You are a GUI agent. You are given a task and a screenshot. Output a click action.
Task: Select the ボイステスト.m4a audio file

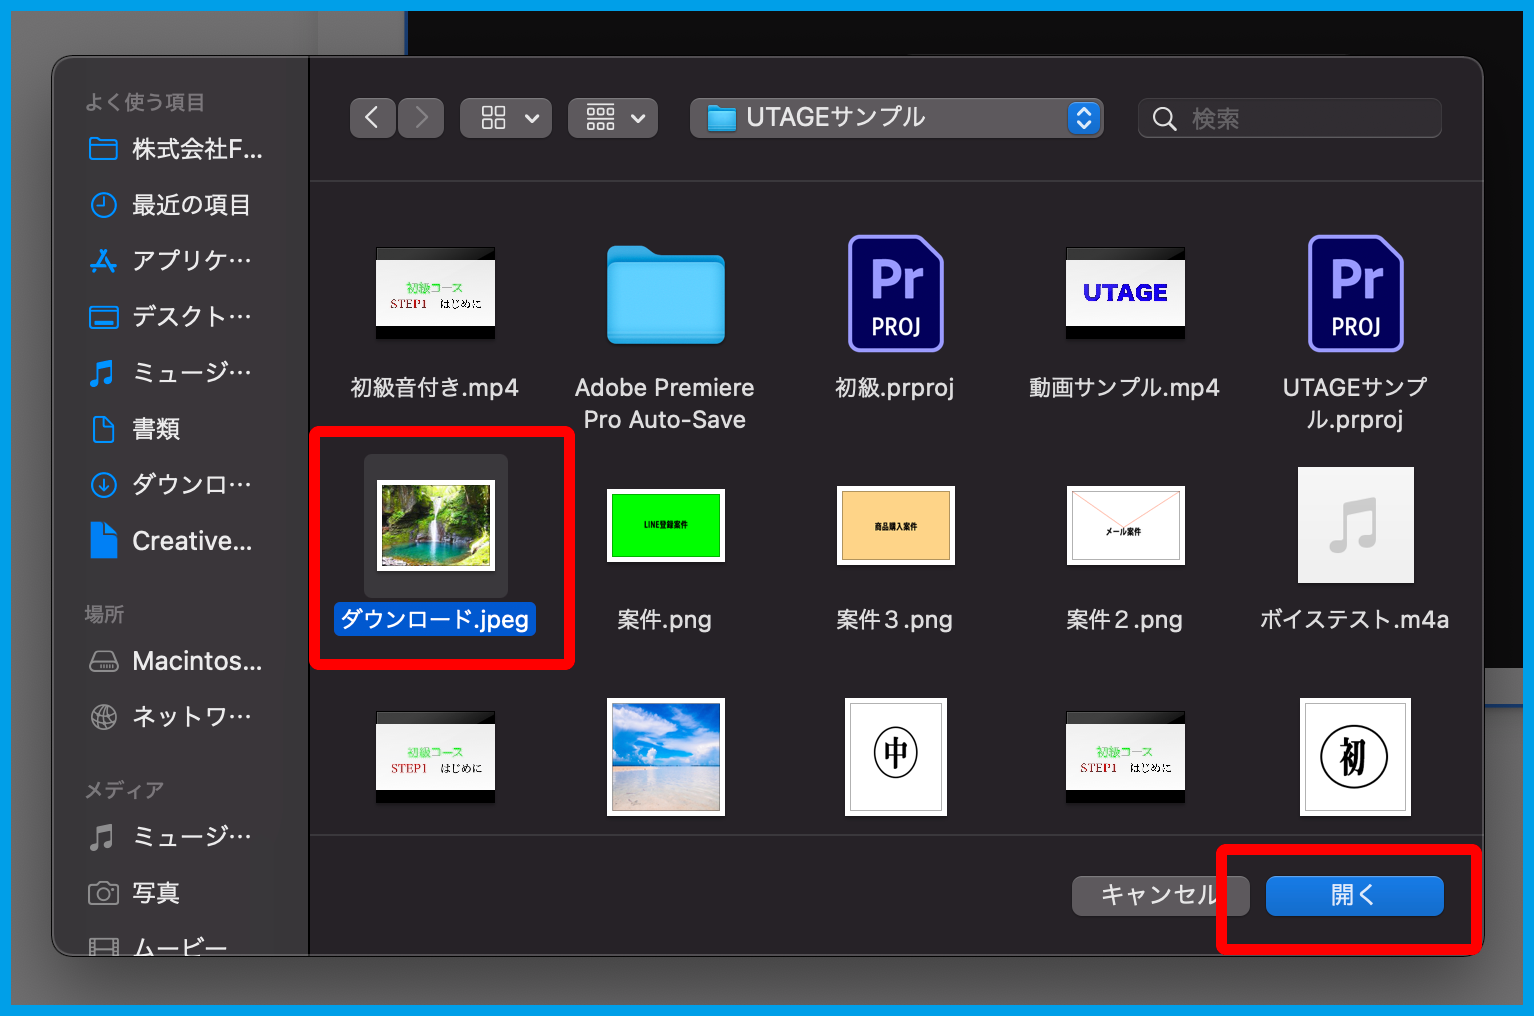1355,526
